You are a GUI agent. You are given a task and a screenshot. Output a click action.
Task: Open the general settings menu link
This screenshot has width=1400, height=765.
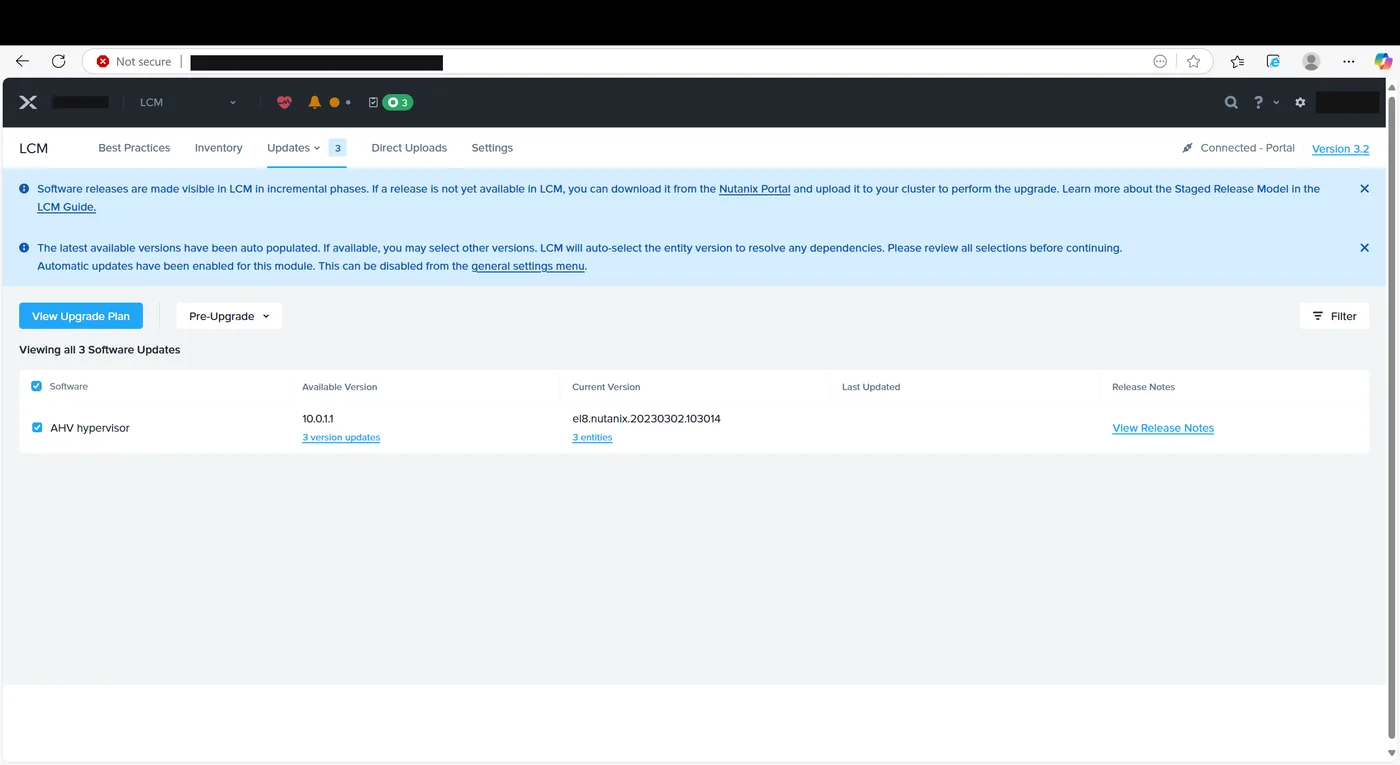tap(528, 267)
